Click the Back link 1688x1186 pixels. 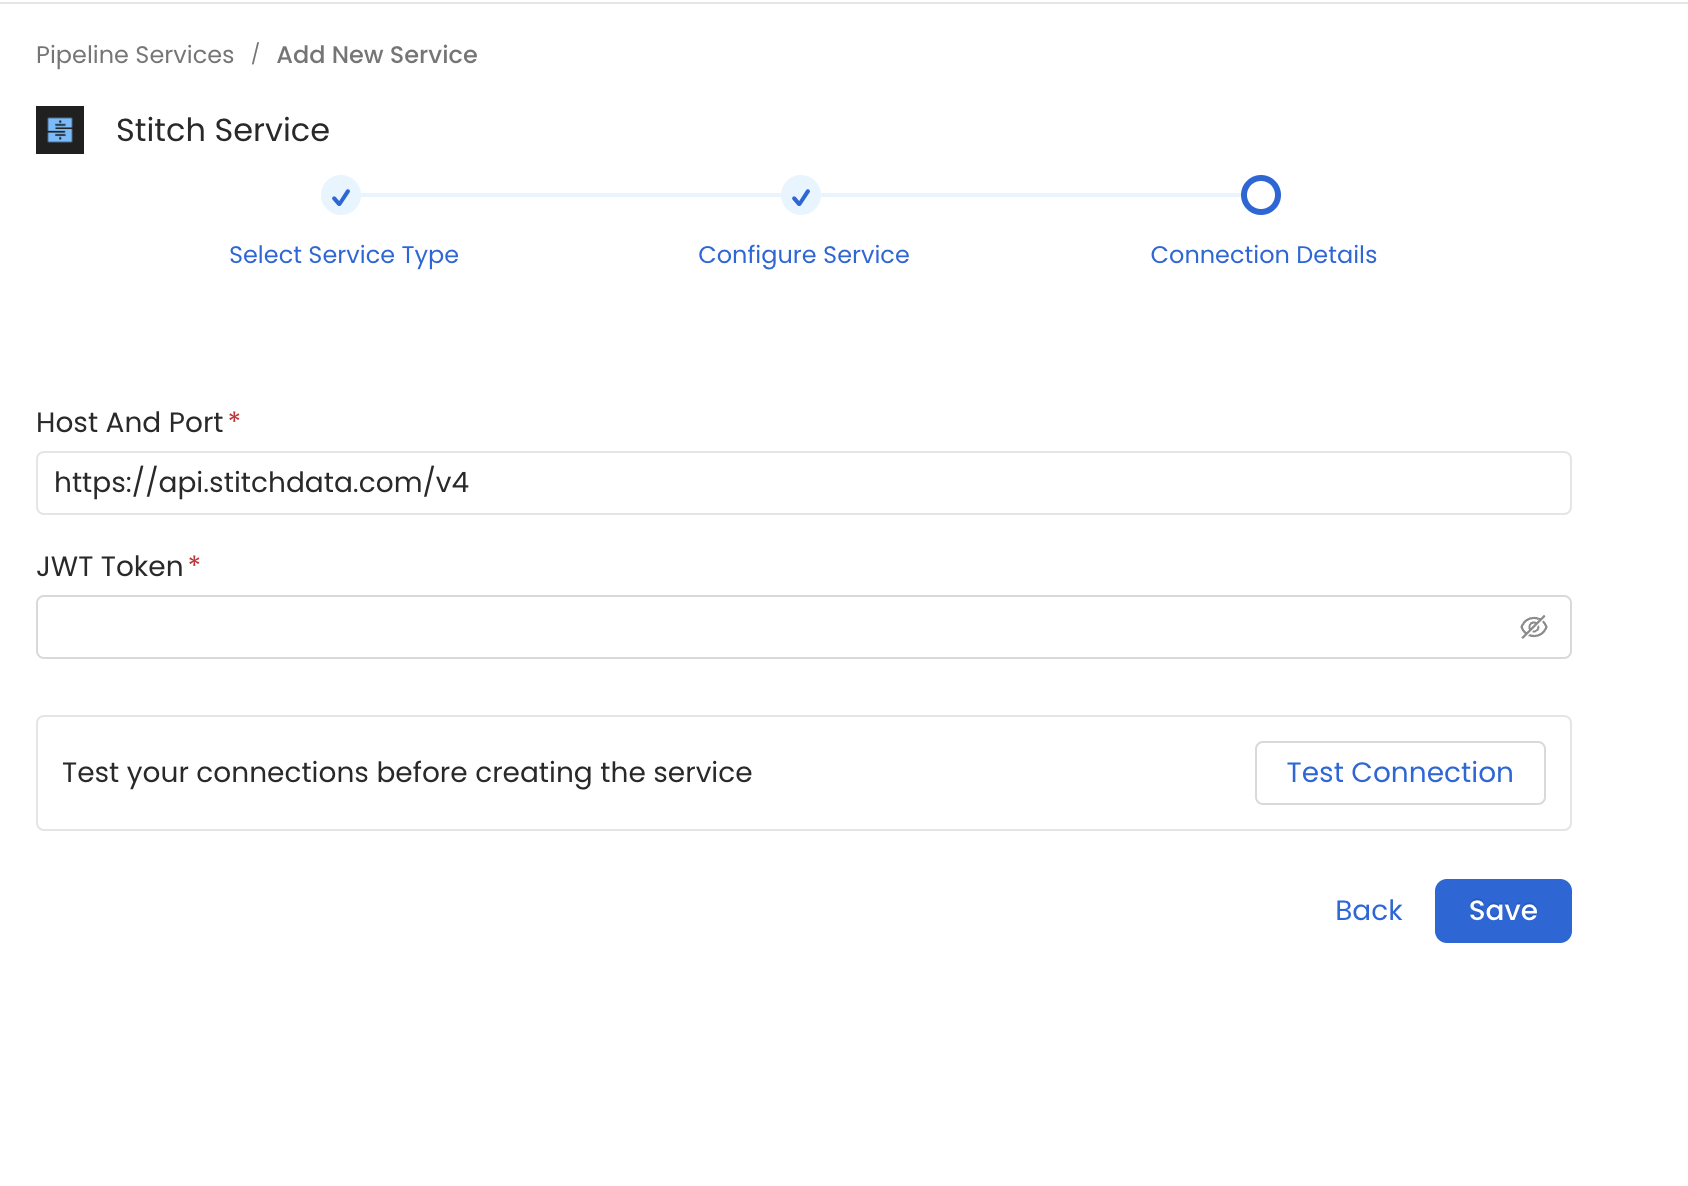coord(1368,910)
